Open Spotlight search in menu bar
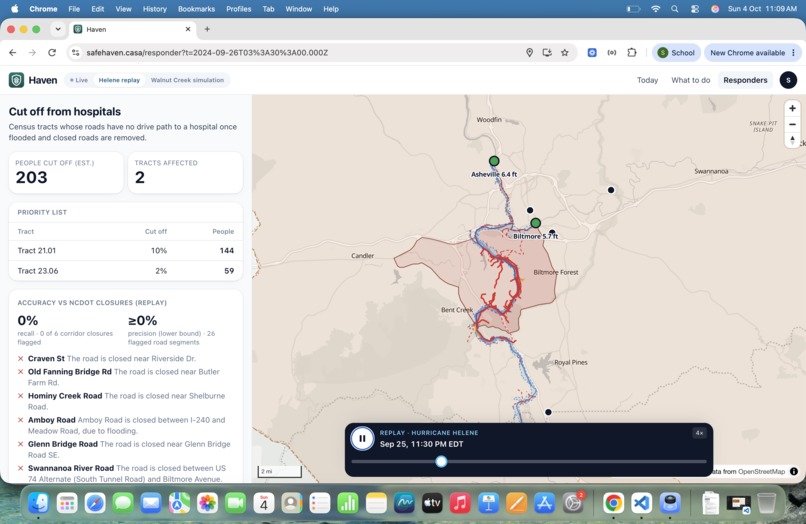This screenshot has width=806, height=524. click(674, 9)
